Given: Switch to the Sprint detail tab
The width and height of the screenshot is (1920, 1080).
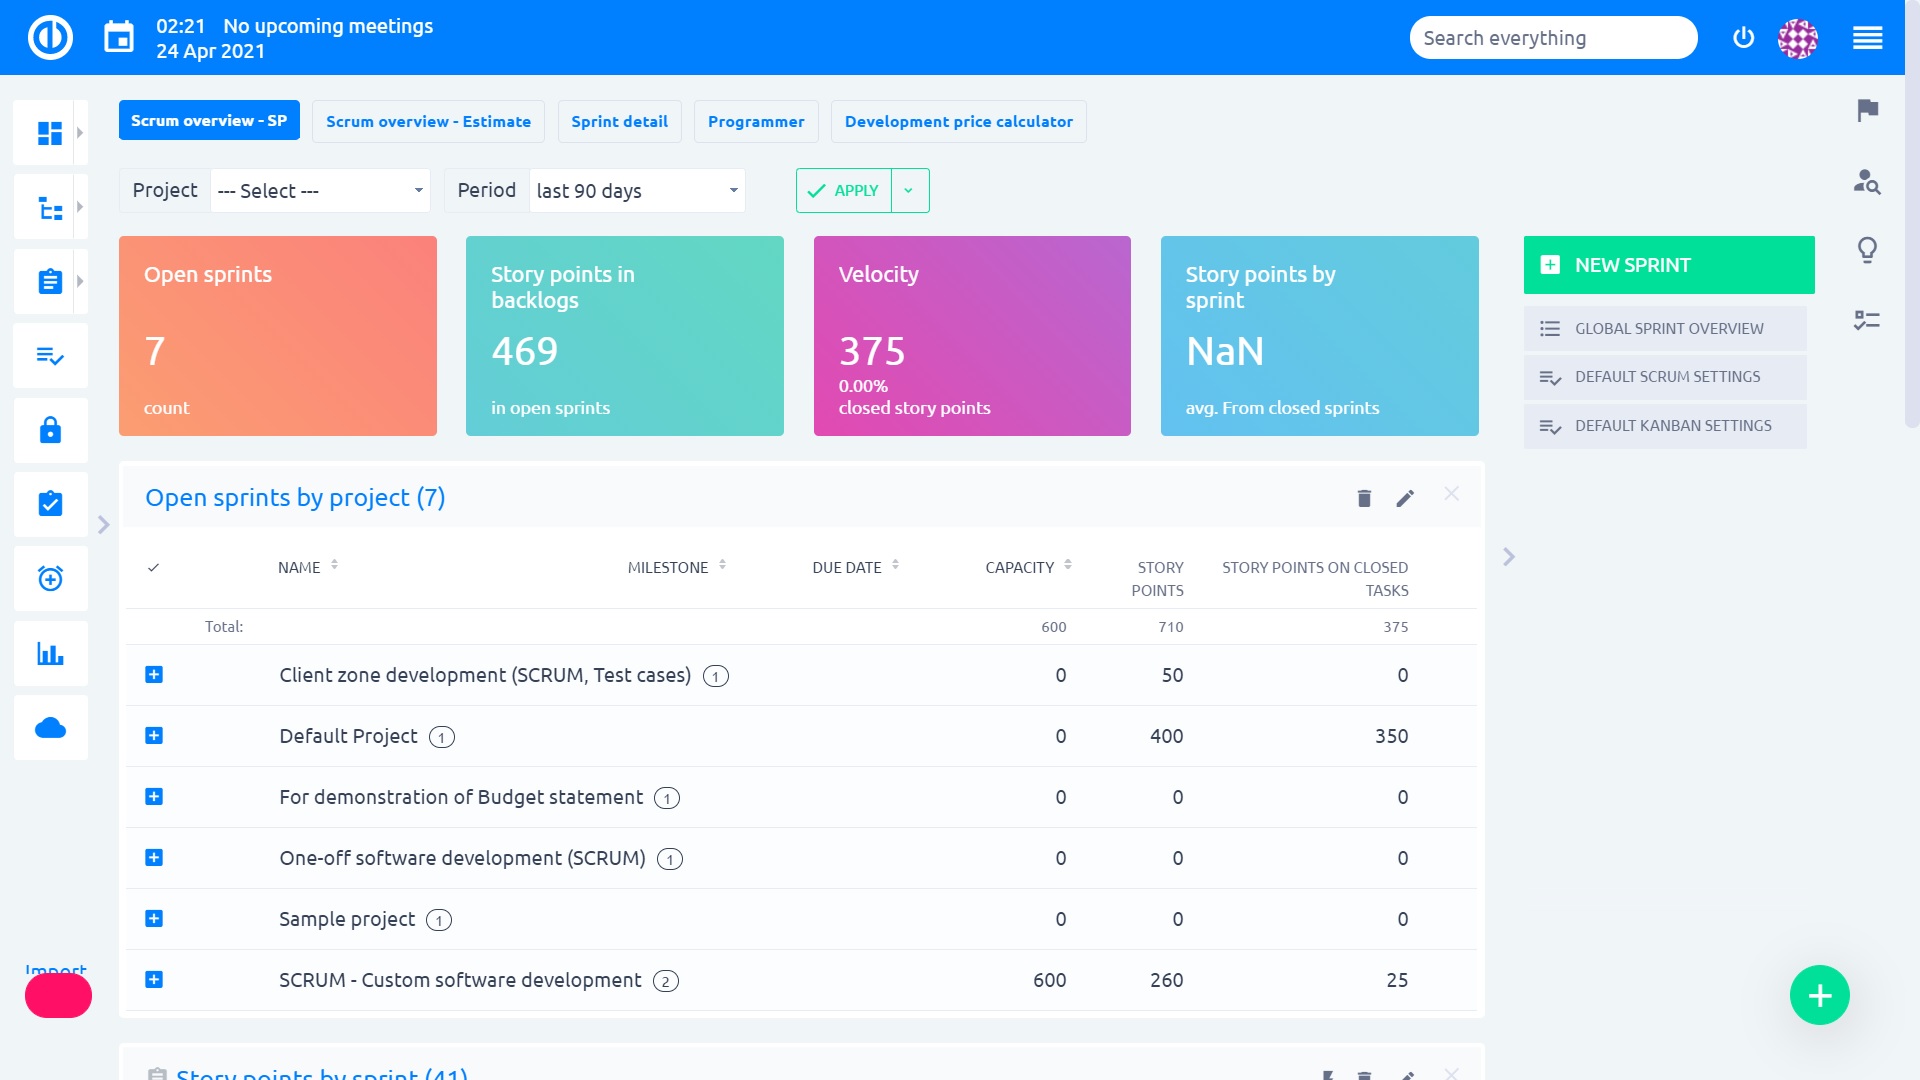Looking at the screenshot, I should (x=619, y=121).
